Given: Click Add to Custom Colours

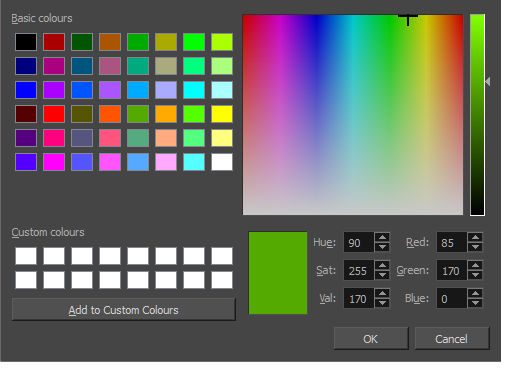Looking at the screenshot, I should click(124, 310).
